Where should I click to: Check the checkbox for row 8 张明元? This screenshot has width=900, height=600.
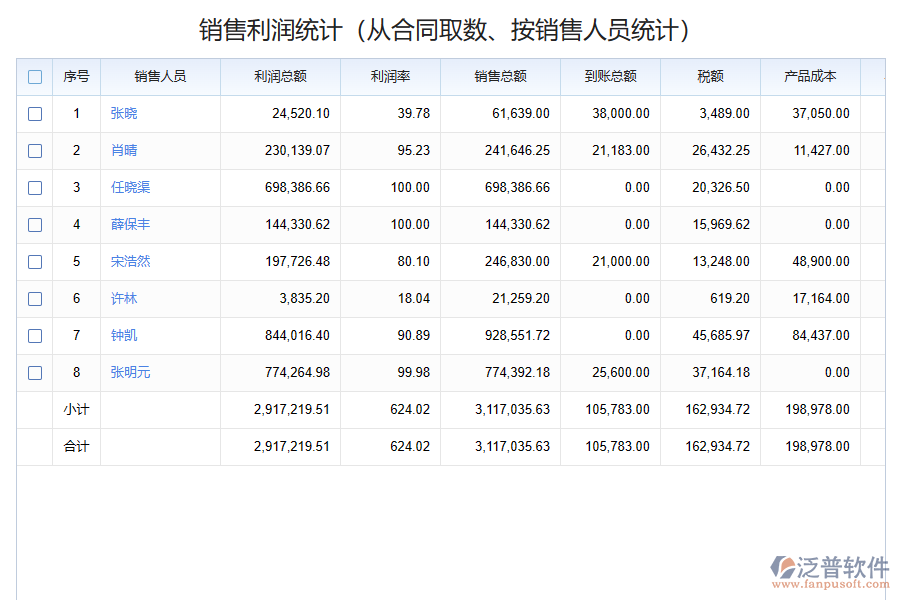(x=35, y=372)
